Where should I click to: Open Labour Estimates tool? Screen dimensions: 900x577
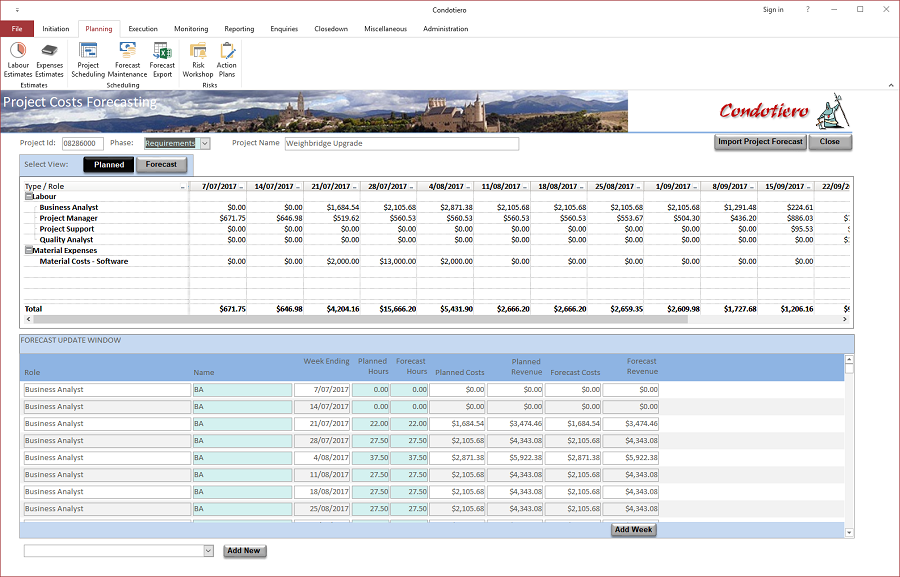[18, 60]
